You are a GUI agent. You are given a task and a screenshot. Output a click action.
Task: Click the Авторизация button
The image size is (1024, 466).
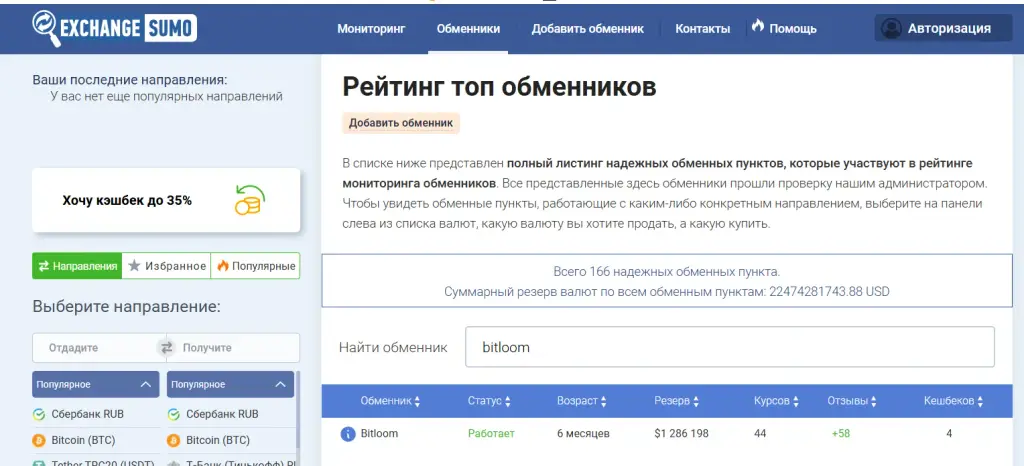943,28
